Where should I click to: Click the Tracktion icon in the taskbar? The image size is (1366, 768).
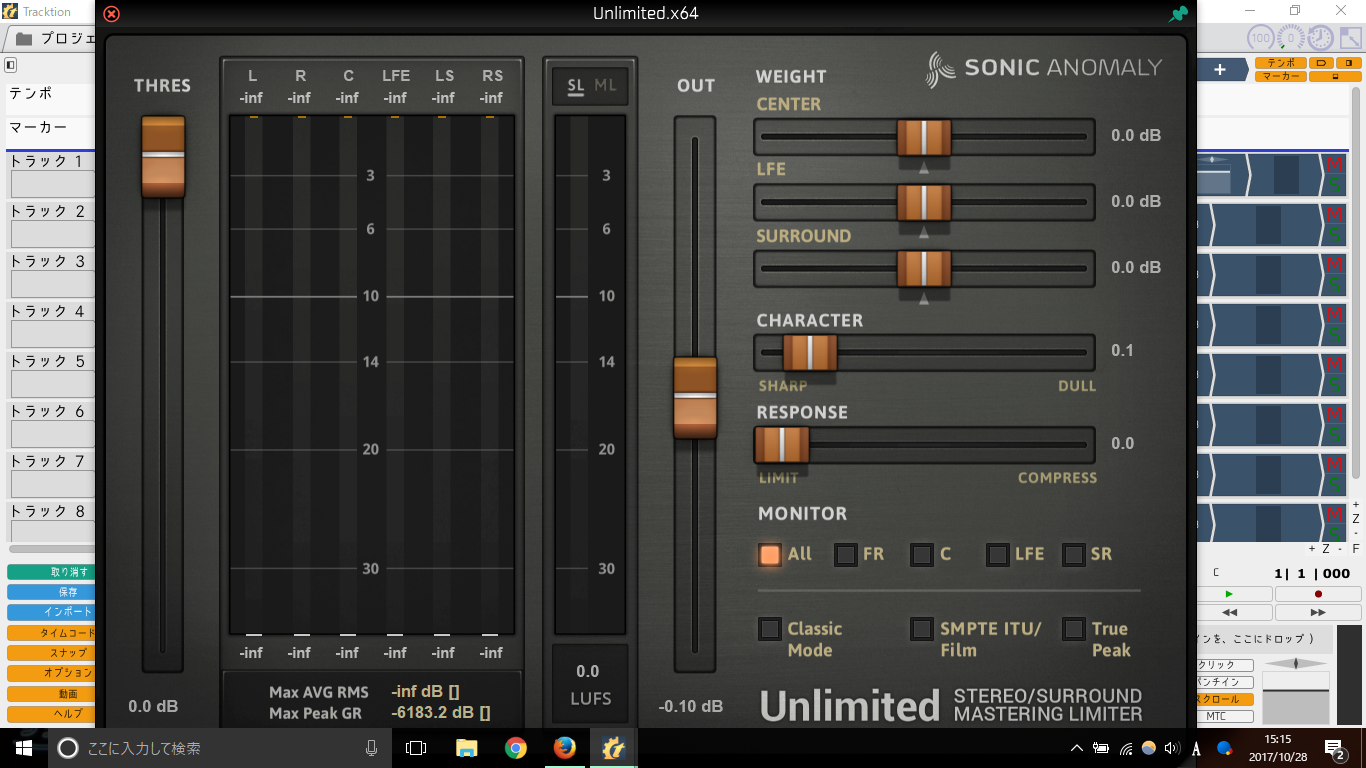(613, 747)
